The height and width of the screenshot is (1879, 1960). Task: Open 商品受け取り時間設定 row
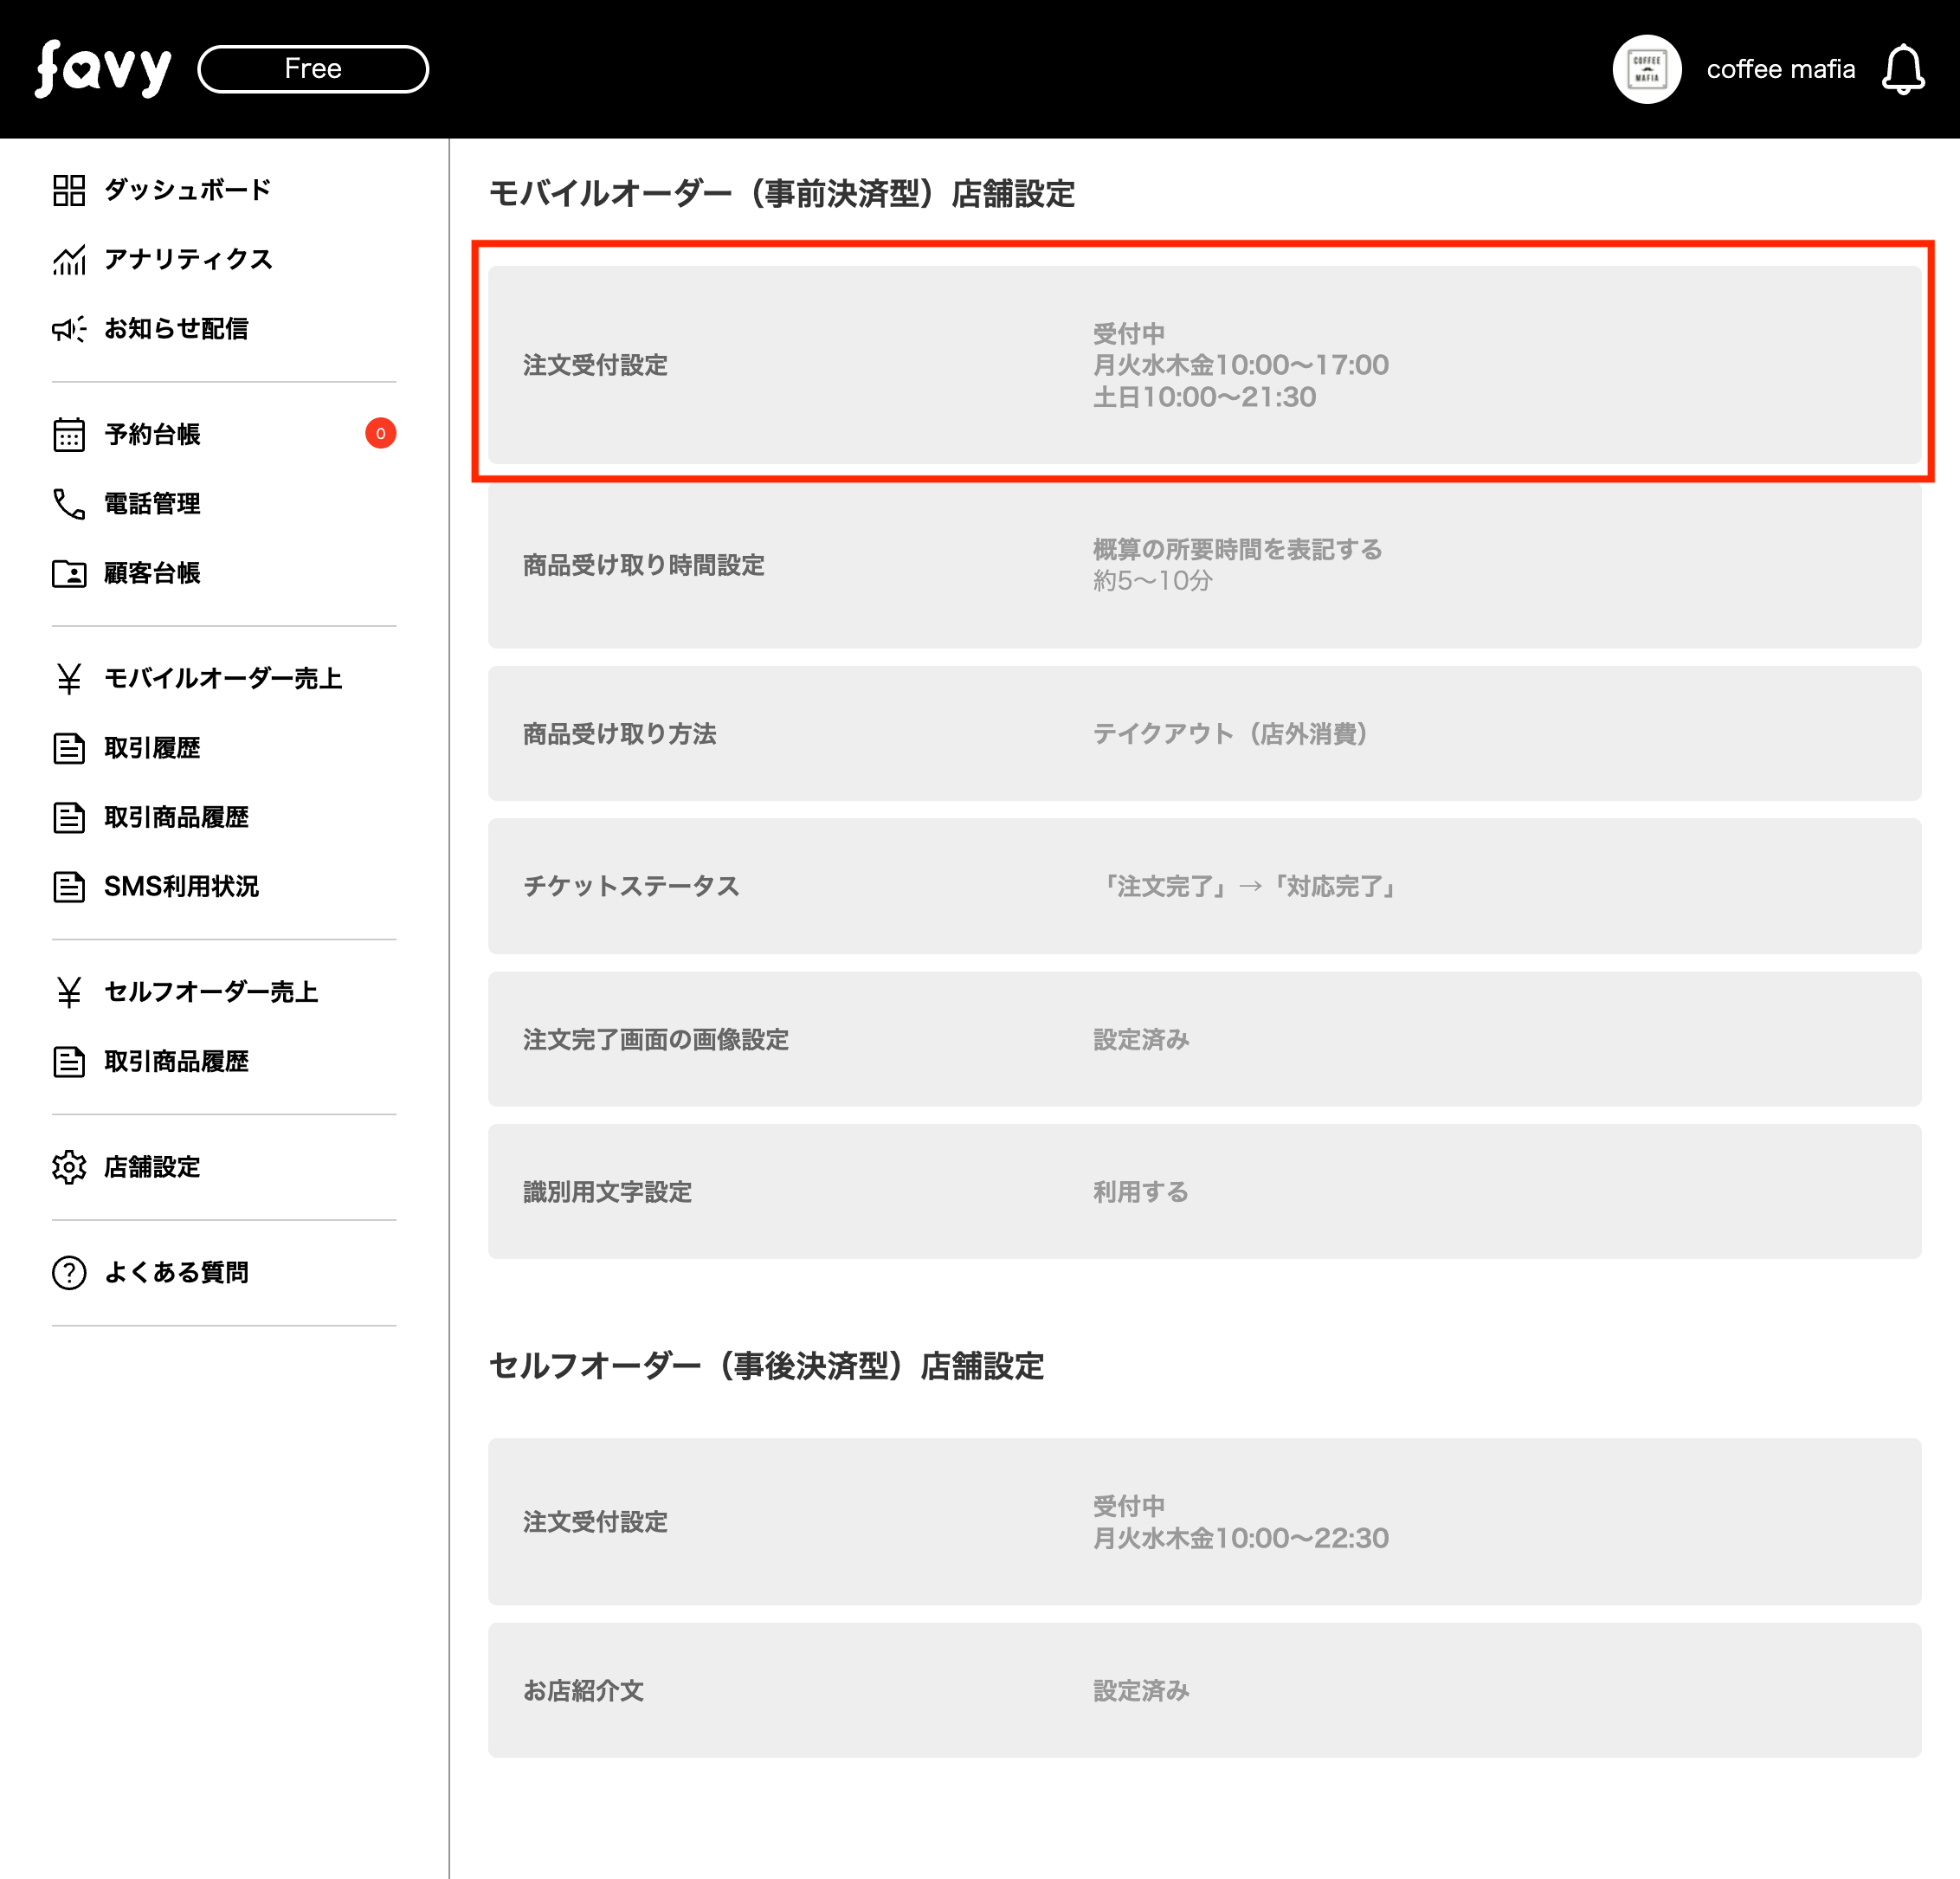point(1203,565)
